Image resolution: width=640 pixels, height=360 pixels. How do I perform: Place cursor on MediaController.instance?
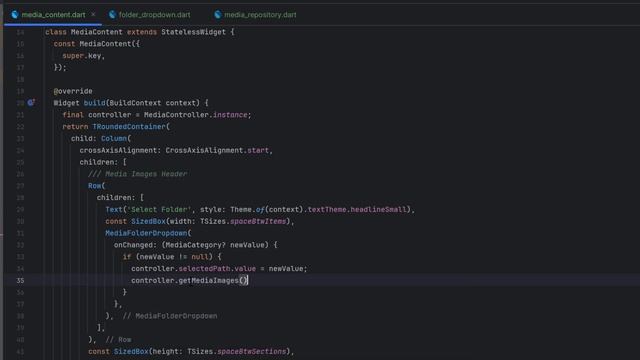pos(196,115)
